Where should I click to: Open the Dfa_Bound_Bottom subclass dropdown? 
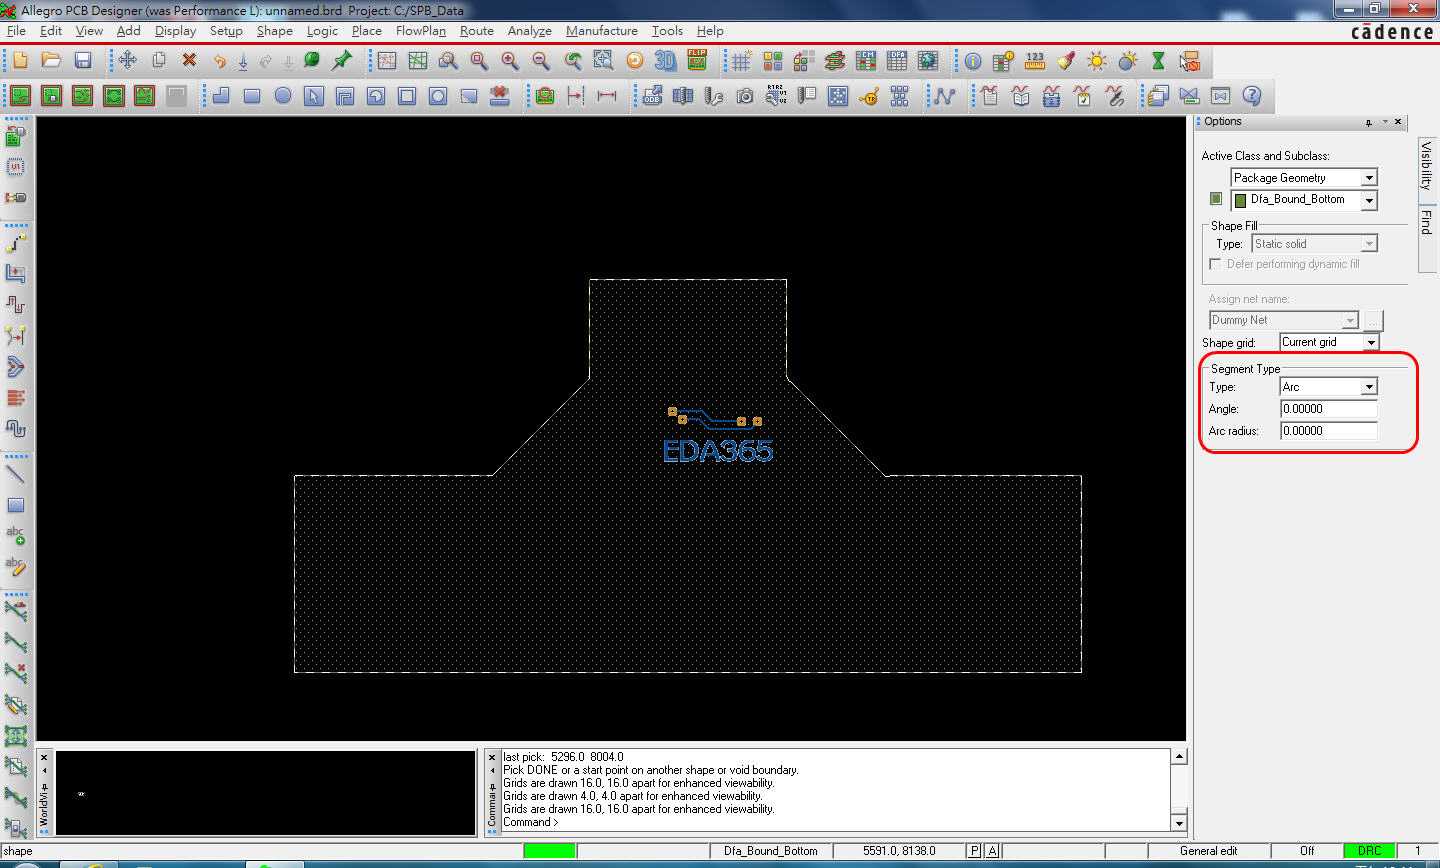coord(1369,200)
